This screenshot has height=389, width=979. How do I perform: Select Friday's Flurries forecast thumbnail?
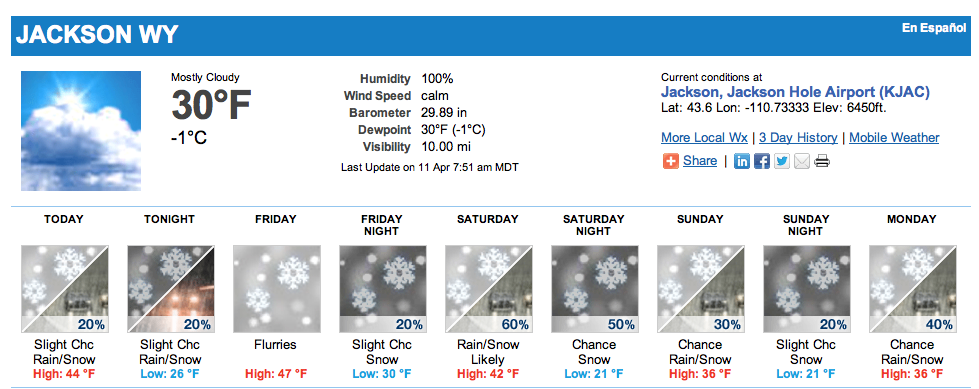pyautogui.click(x=277, y=288)
